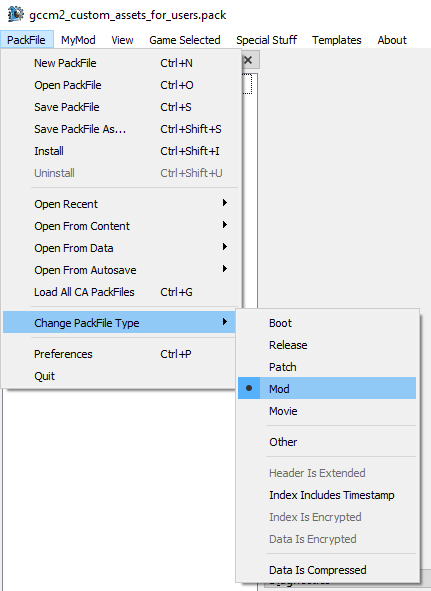Screen dimensions: 431x591
Task: Set packfile type to Movie
Action: 327,411
